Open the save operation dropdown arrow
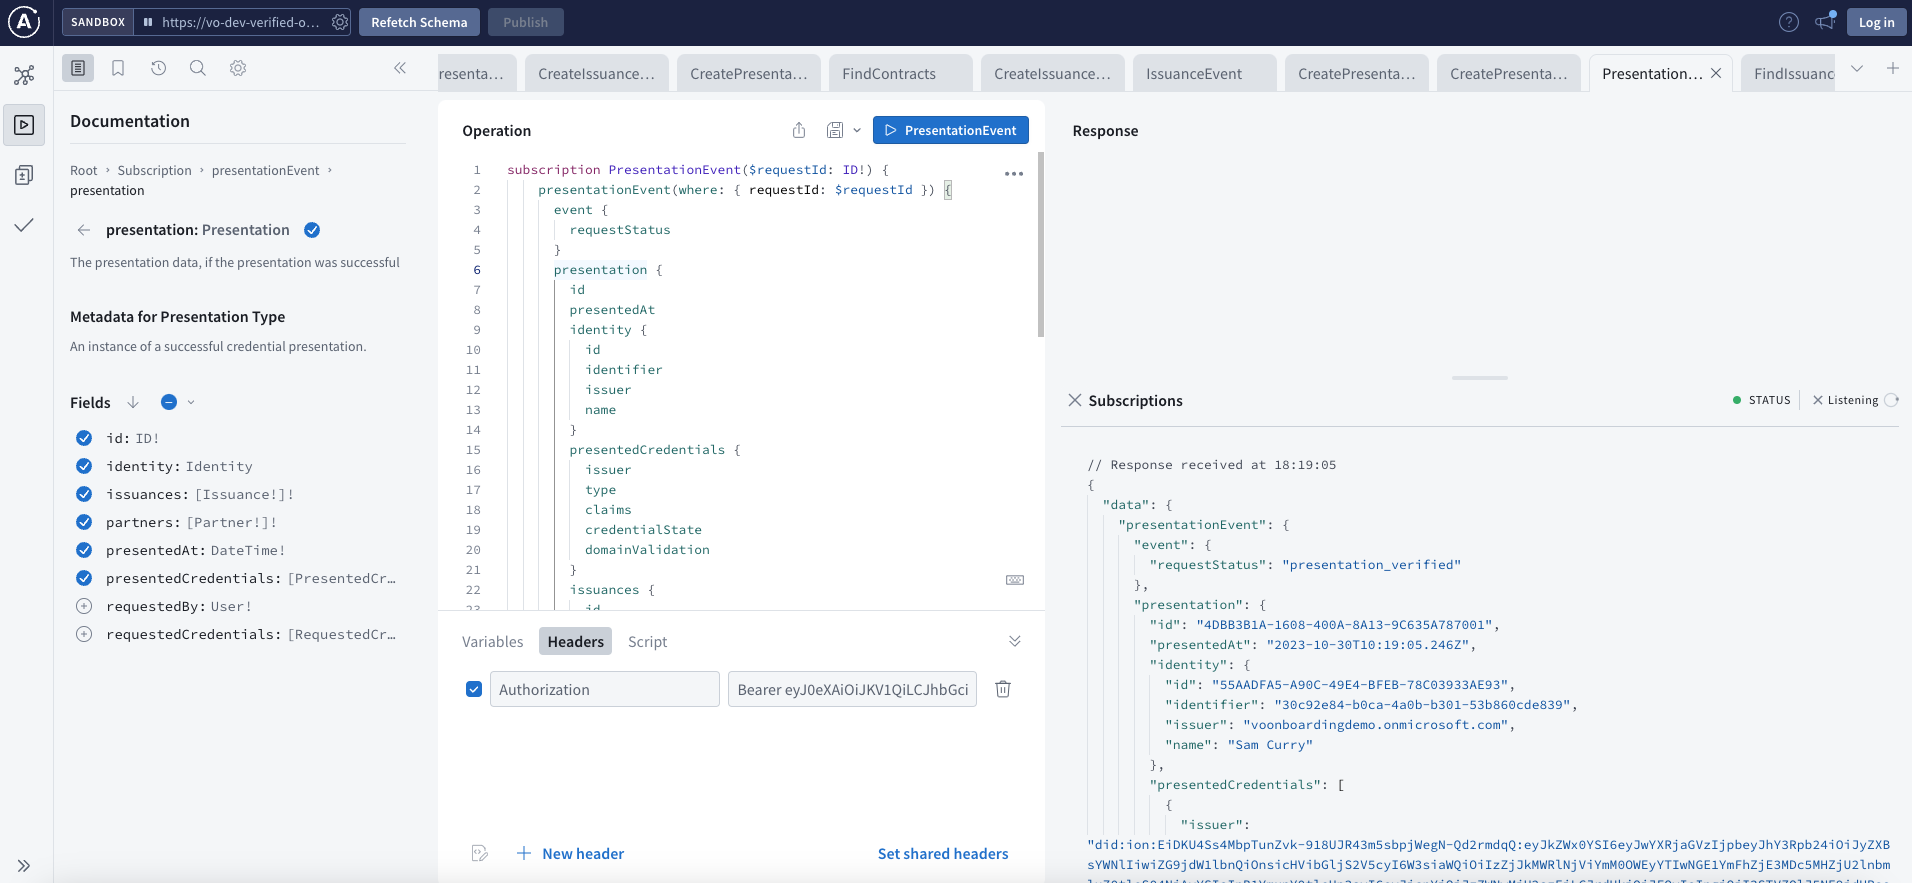This screenshot has height=883, width=1912. pyautogui.click(x=857, y=130)
